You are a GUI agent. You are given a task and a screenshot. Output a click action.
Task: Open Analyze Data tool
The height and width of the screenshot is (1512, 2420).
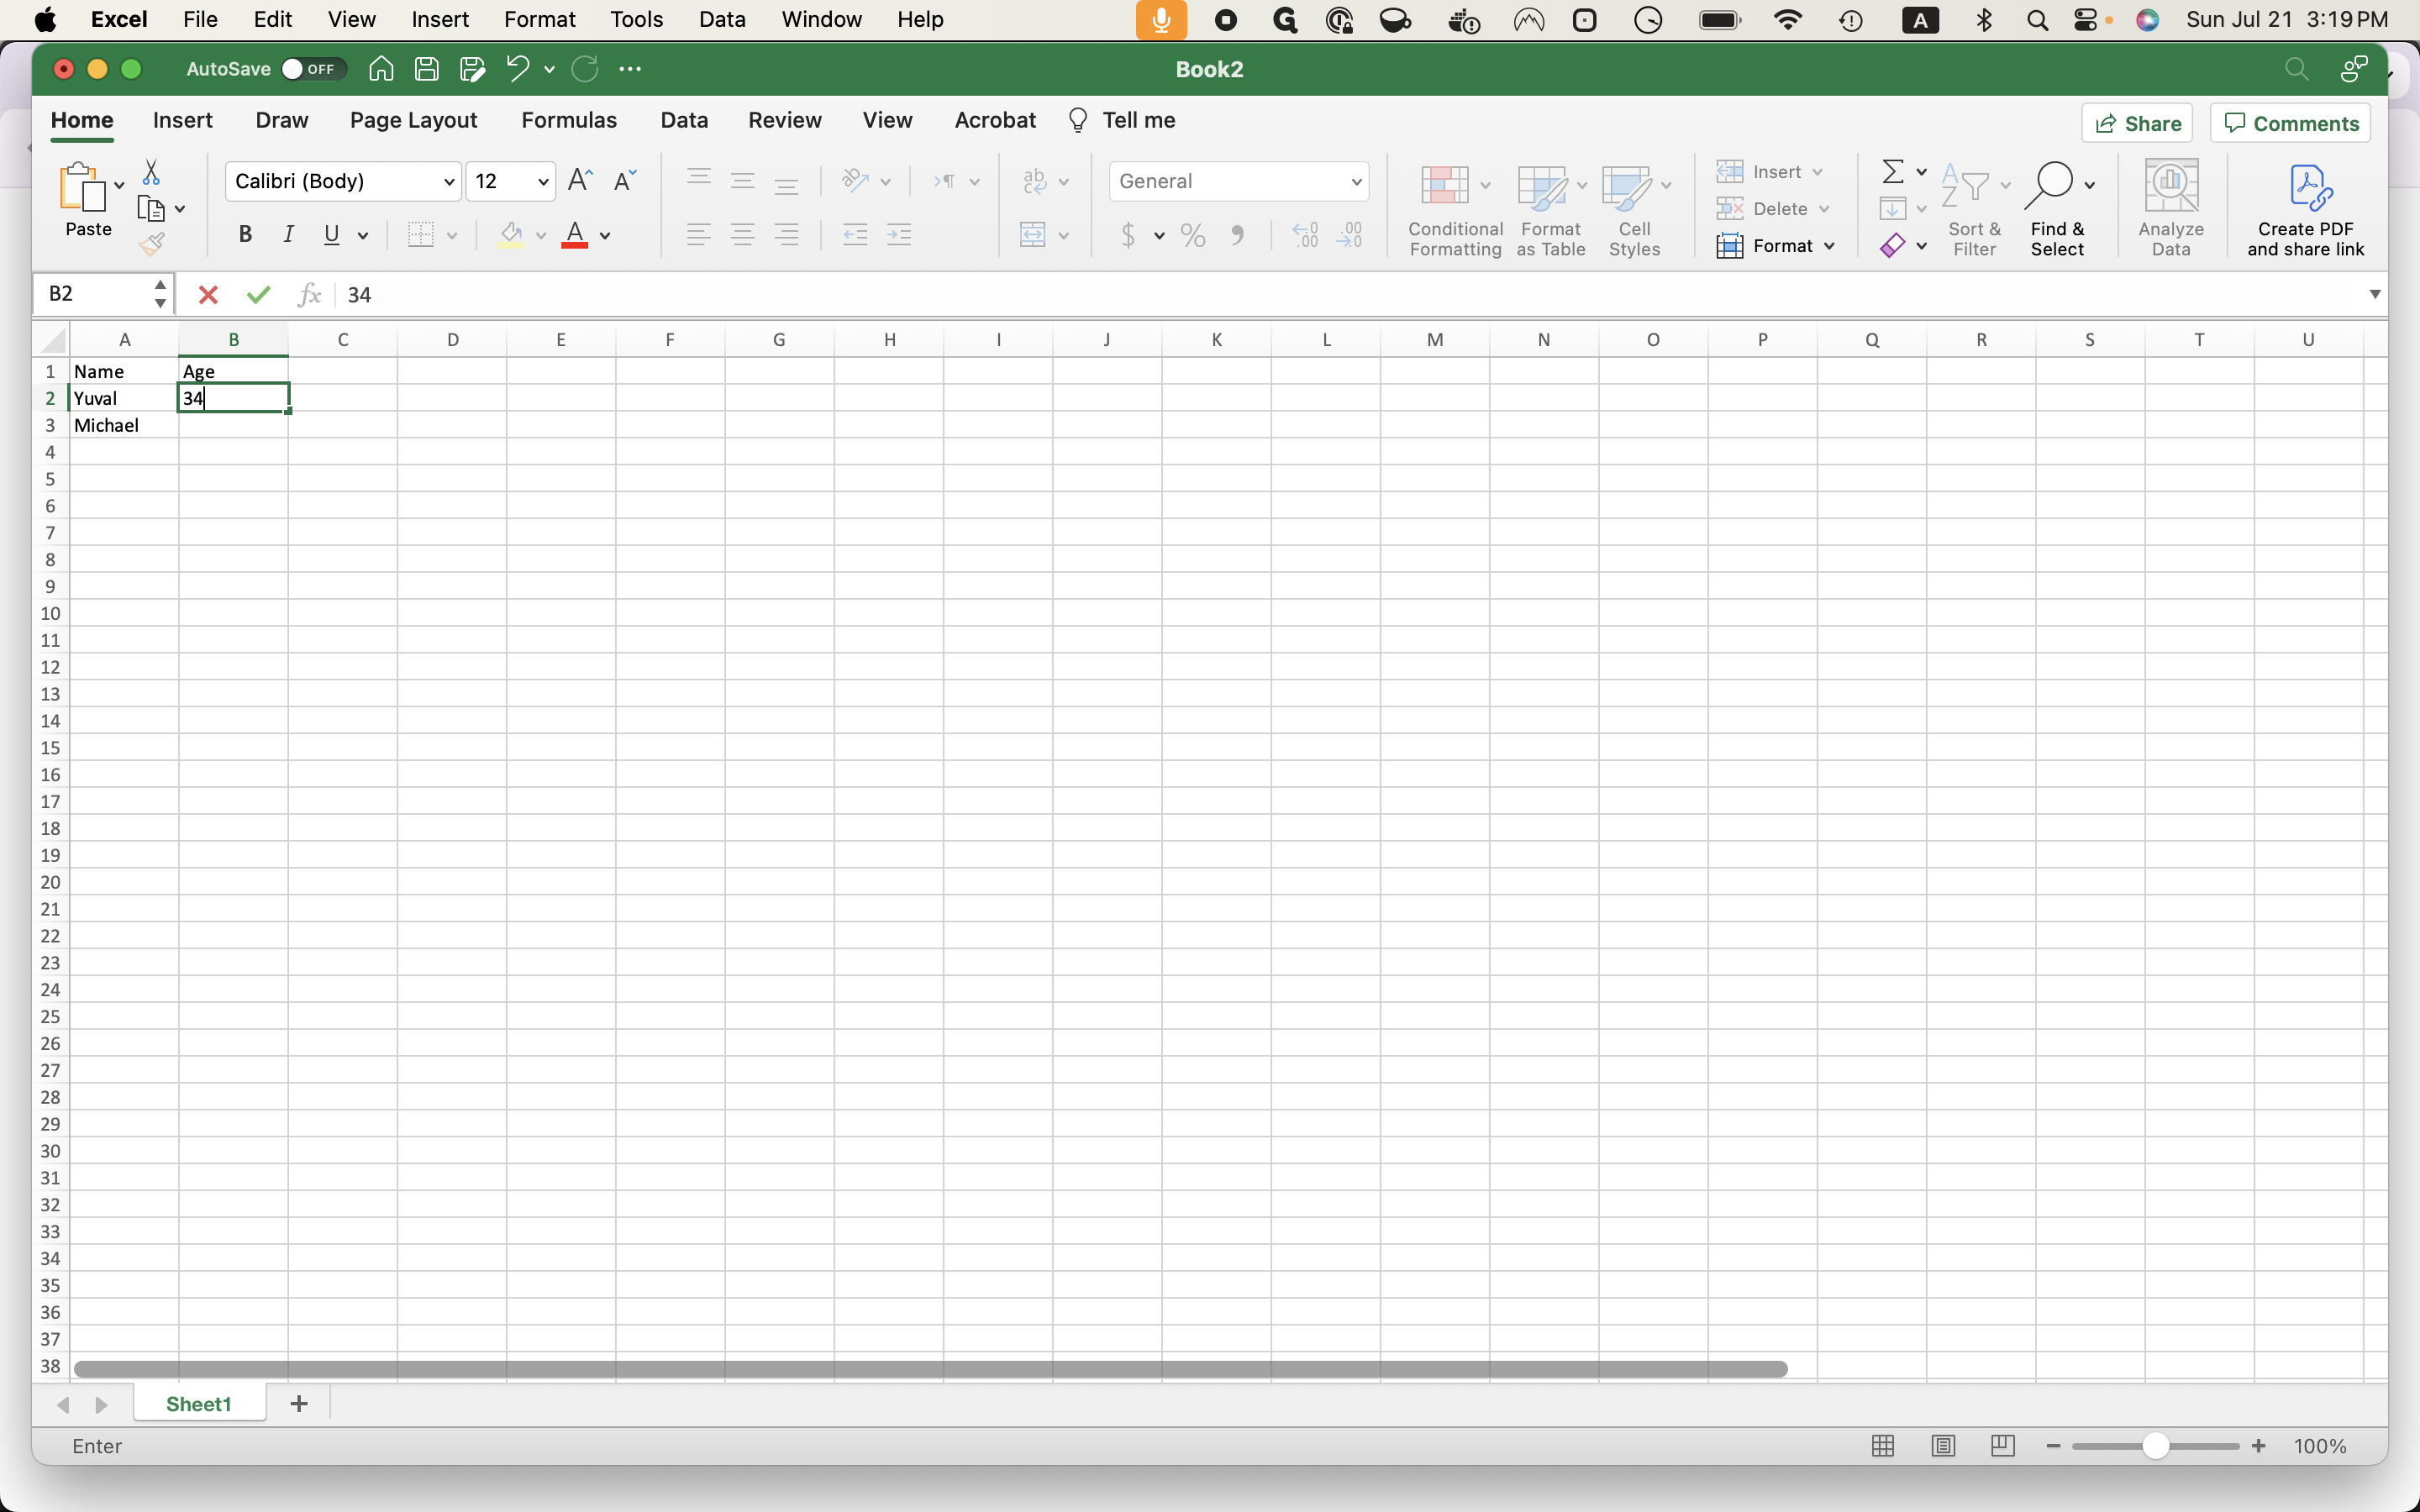(x=2170, y=208)
